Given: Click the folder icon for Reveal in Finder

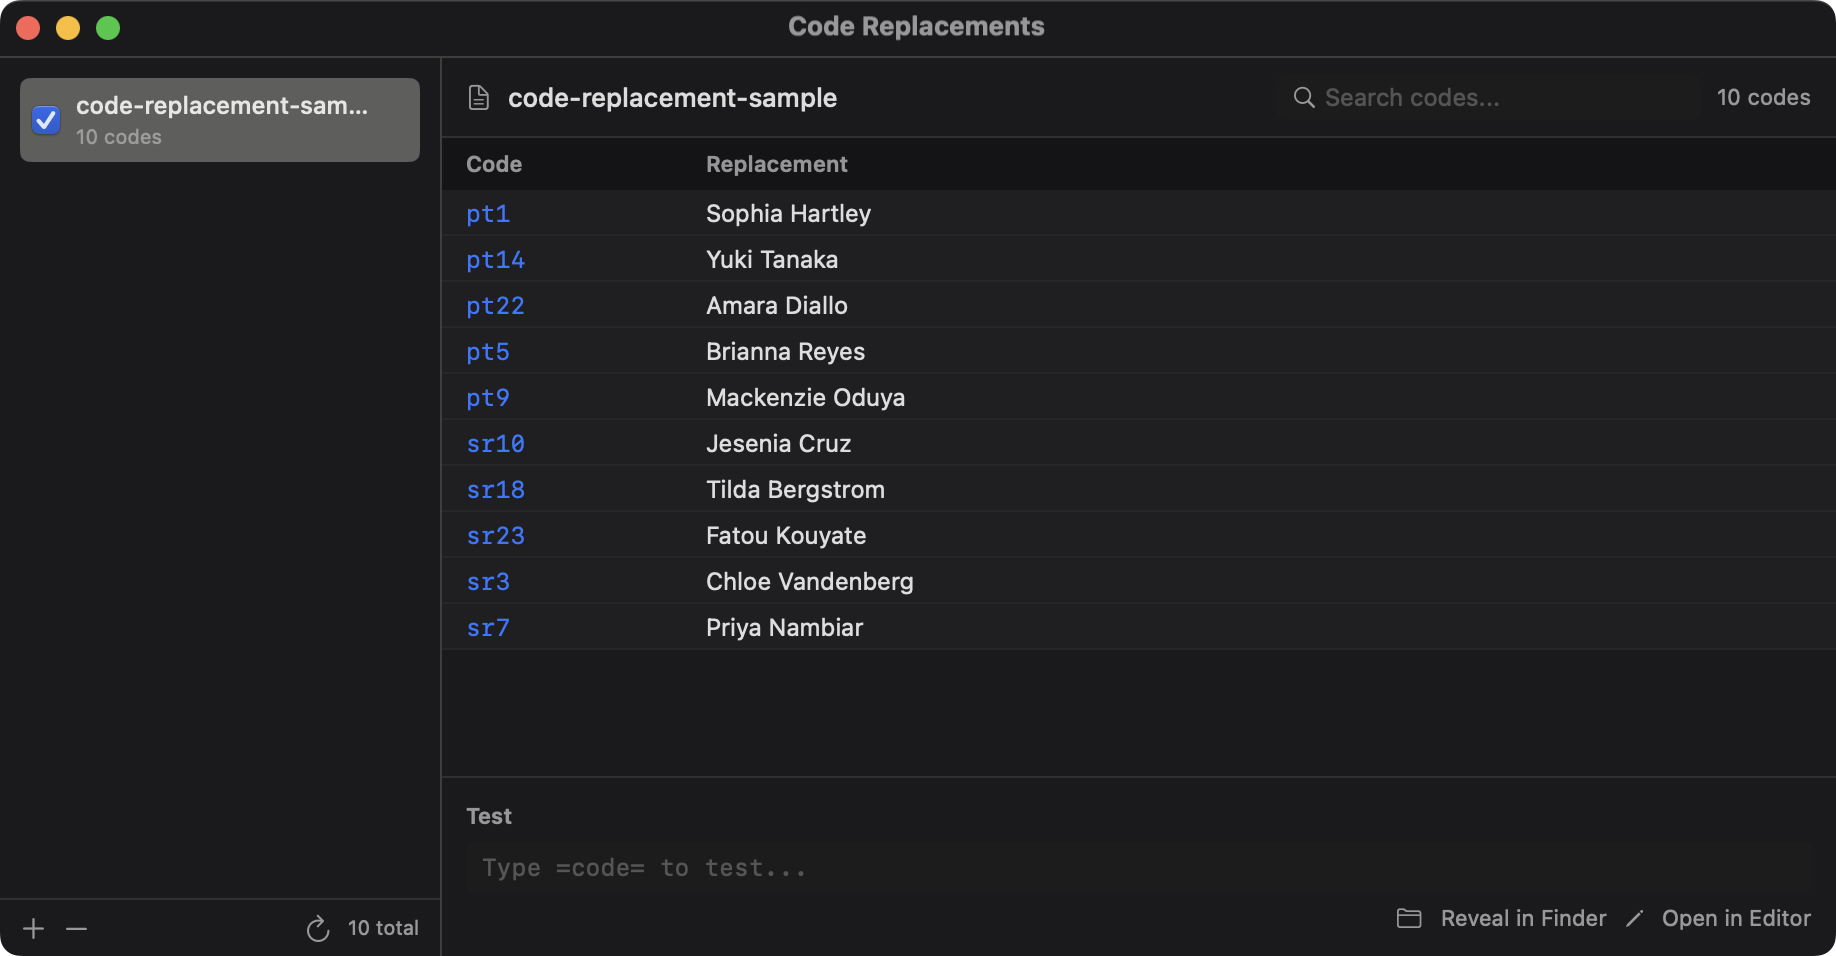Looking at the screenshot, I should coord(1409,918).
